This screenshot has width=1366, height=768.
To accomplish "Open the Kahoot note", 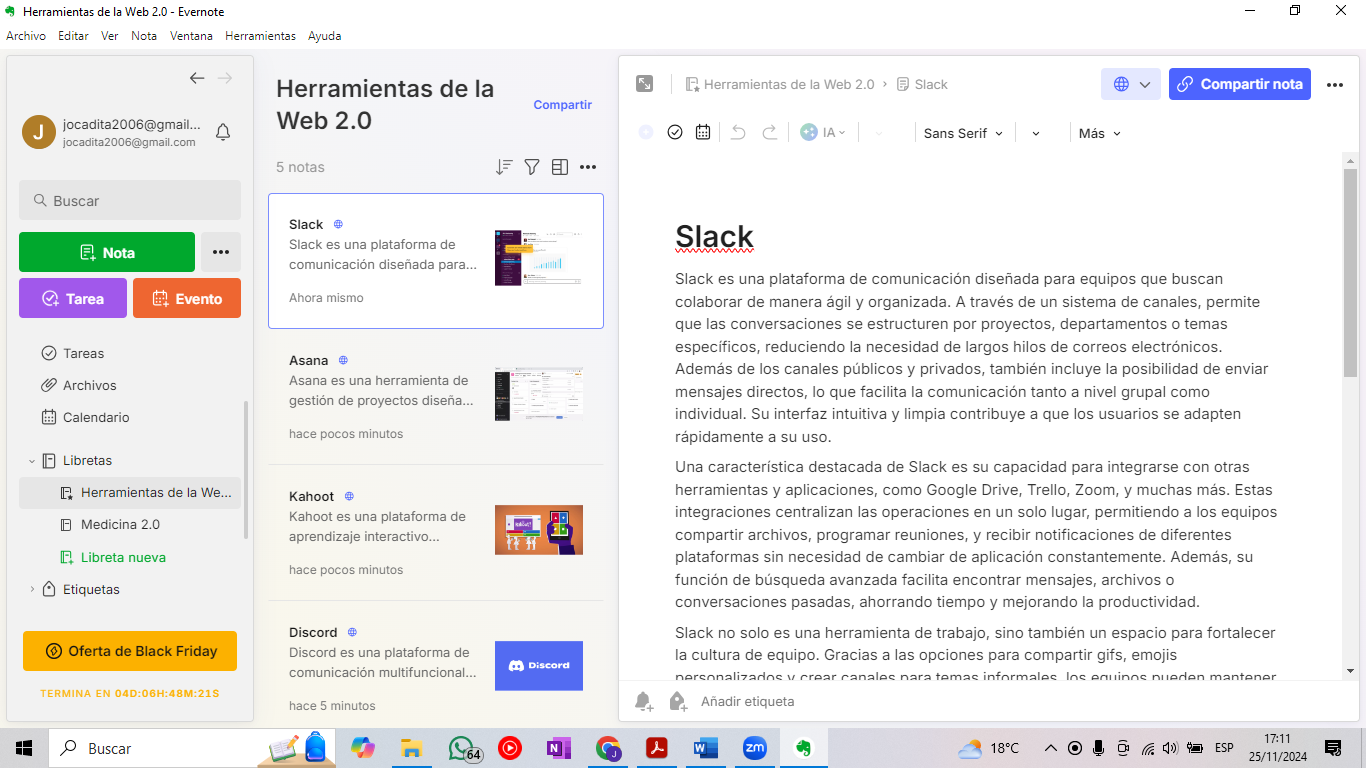I will click(x=436, y=533).
